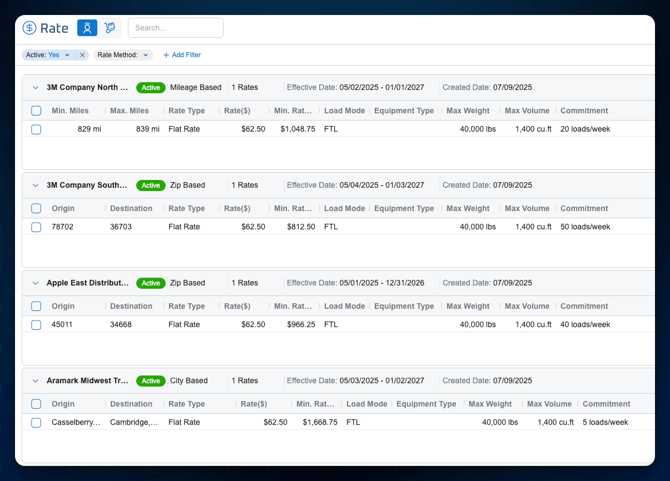Open the 3M Company North rate title
This screenshot has width=670, height=481.
coord(87,88)
